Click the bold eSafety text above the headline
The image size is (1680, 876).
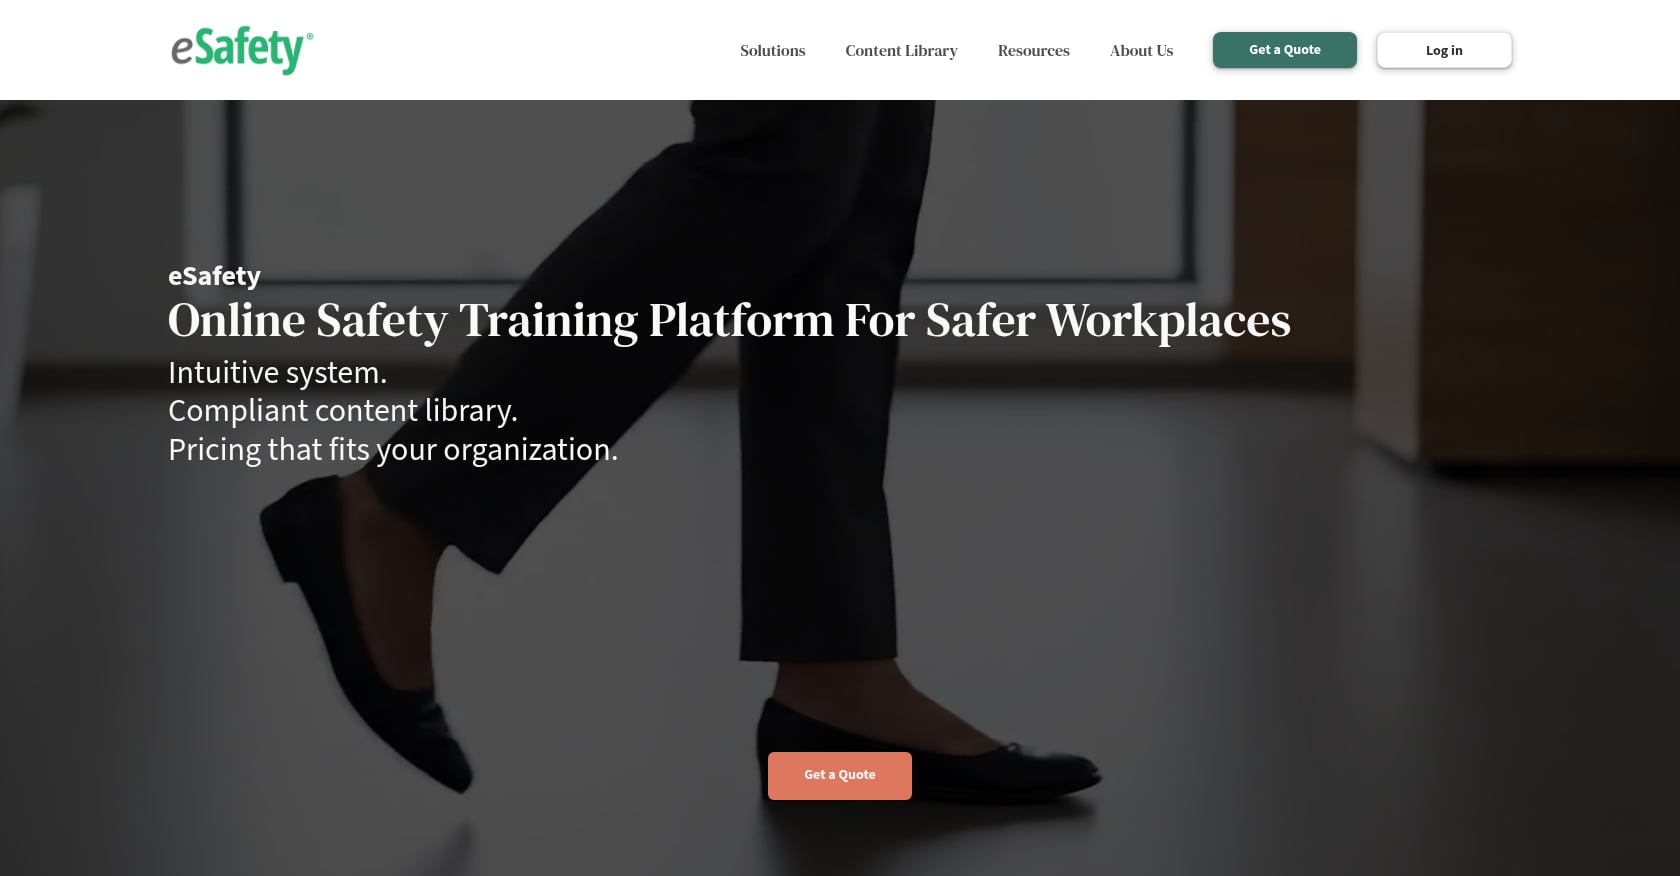(214, 276)
